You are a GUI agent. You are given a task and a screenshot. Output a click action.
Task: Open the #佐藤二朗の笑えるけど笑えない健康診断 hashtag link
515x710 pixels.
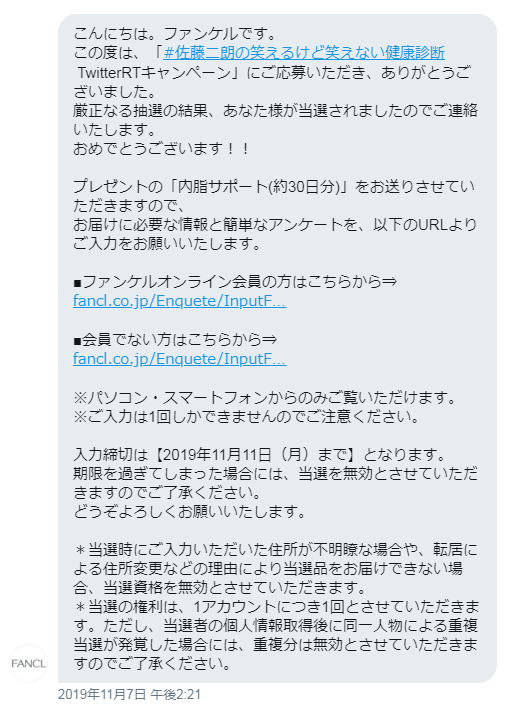tap(304, 53)
